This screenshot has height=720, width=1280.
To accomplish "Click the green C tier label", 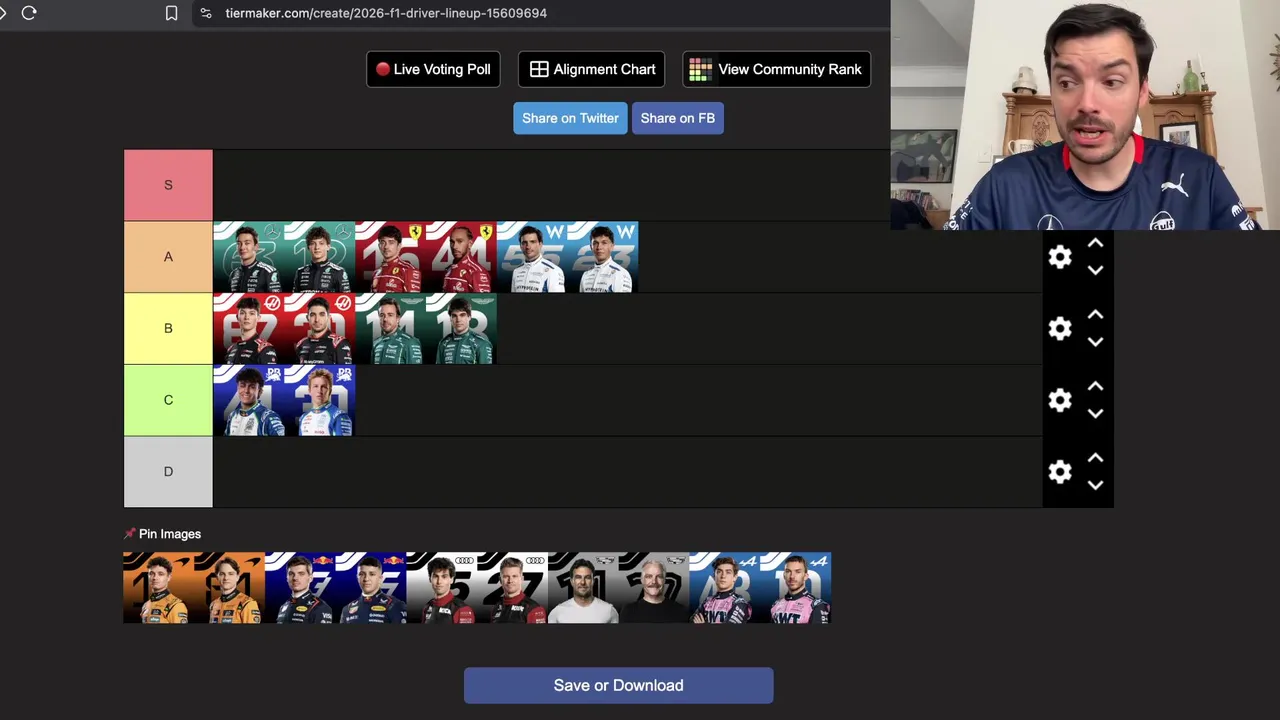I will (x=168, y=400).
